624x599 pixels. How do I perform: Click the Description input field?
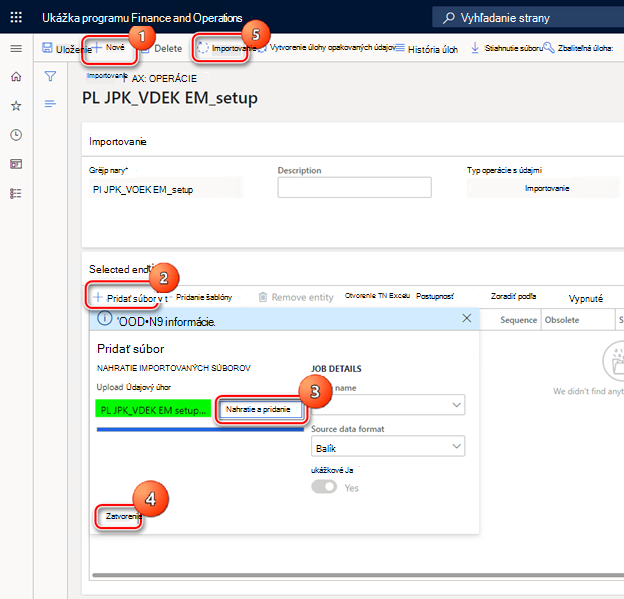pyautogui.click(x=354, y=187)
